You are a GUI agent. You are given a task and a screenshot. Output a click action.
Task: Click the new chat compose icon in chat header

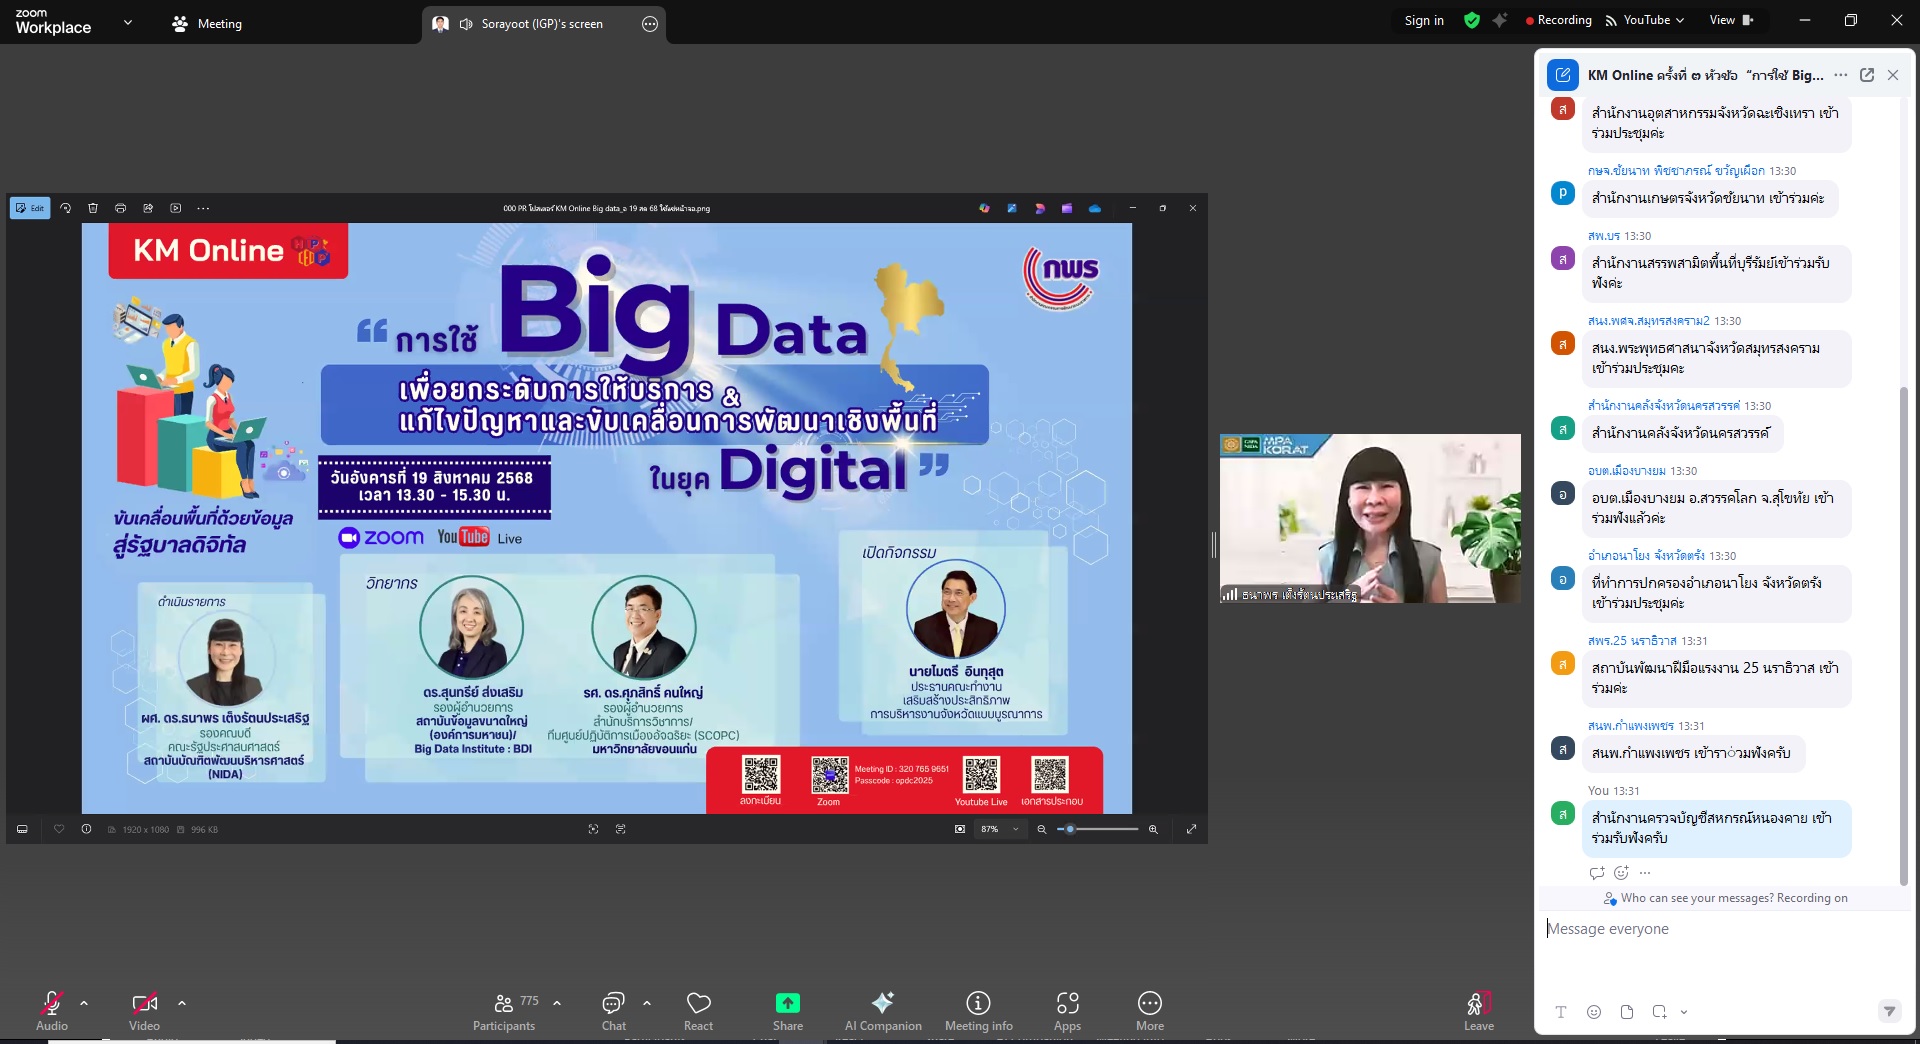click(1563, 75)
